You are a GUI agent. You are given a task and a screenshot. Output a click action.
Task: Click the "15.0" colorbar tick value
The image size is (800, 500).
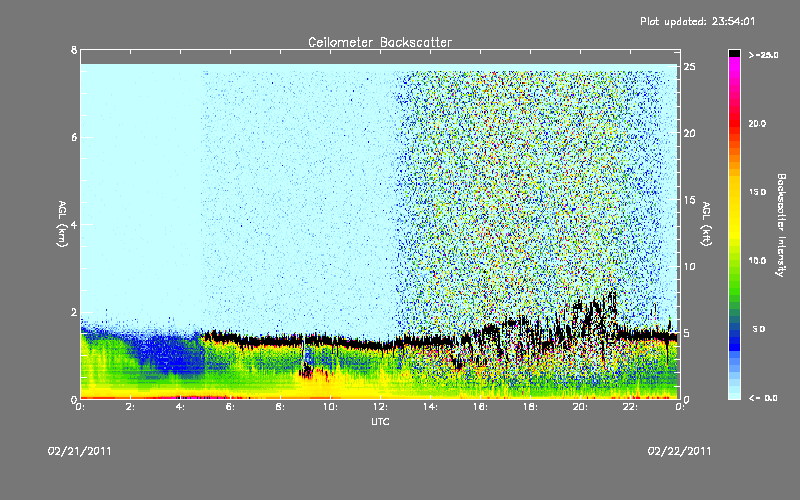pyautogui.click(x=757, y=192)
